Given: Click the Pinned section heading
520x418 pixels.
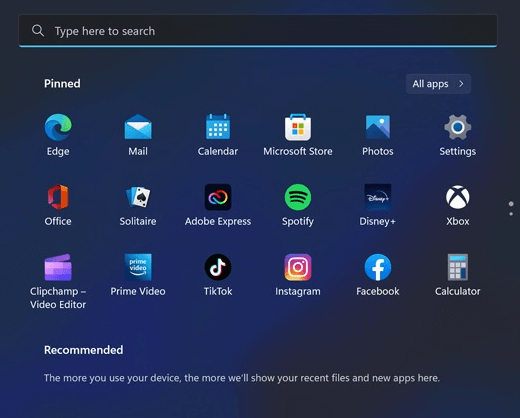Looking at the screenshot, I should (62, 83).
